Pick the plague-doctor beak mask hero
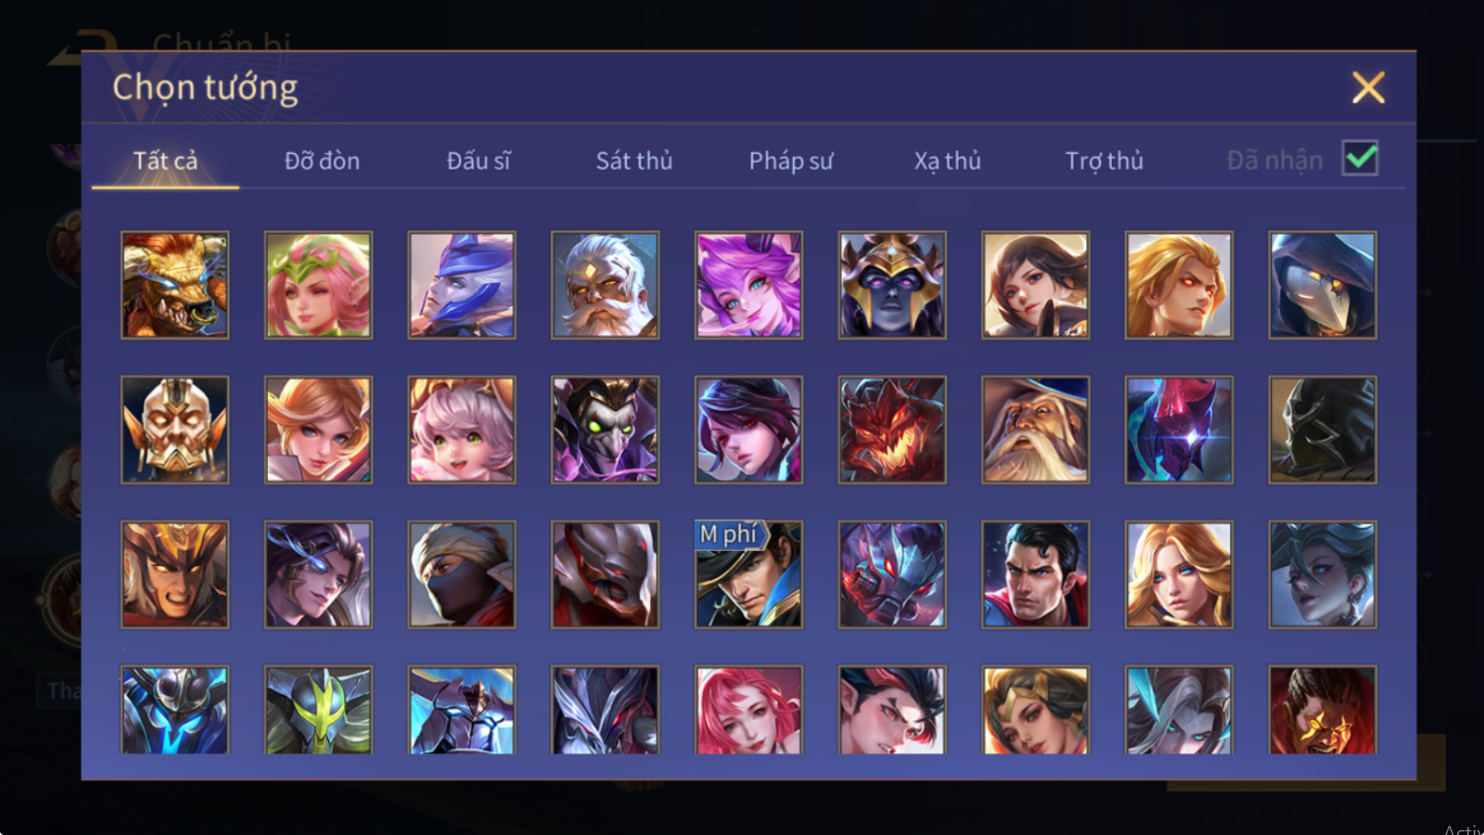1484x835 pixels. pyautogui.click(x=1322, y=285)
